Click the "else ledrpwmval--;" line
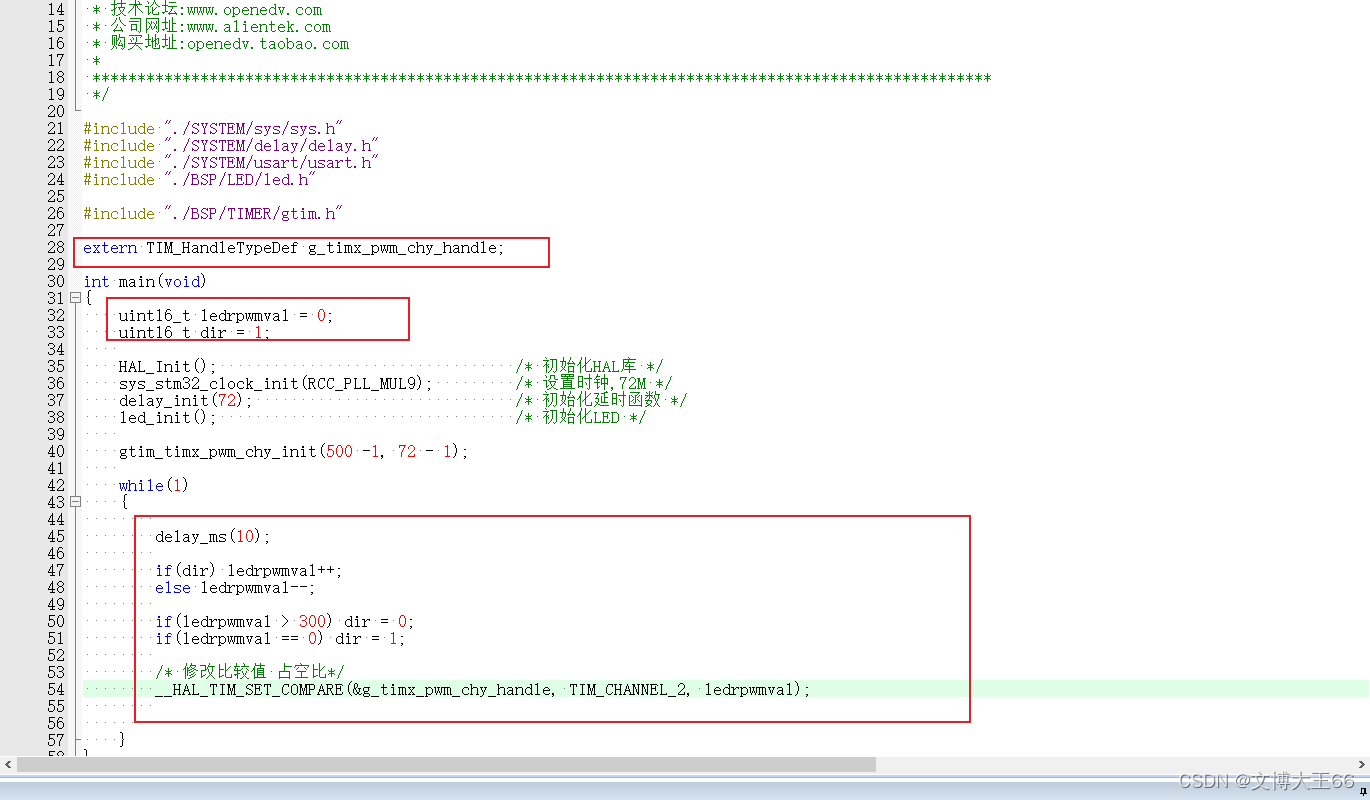The image size is (1370, 800). [x=235, y=587]
